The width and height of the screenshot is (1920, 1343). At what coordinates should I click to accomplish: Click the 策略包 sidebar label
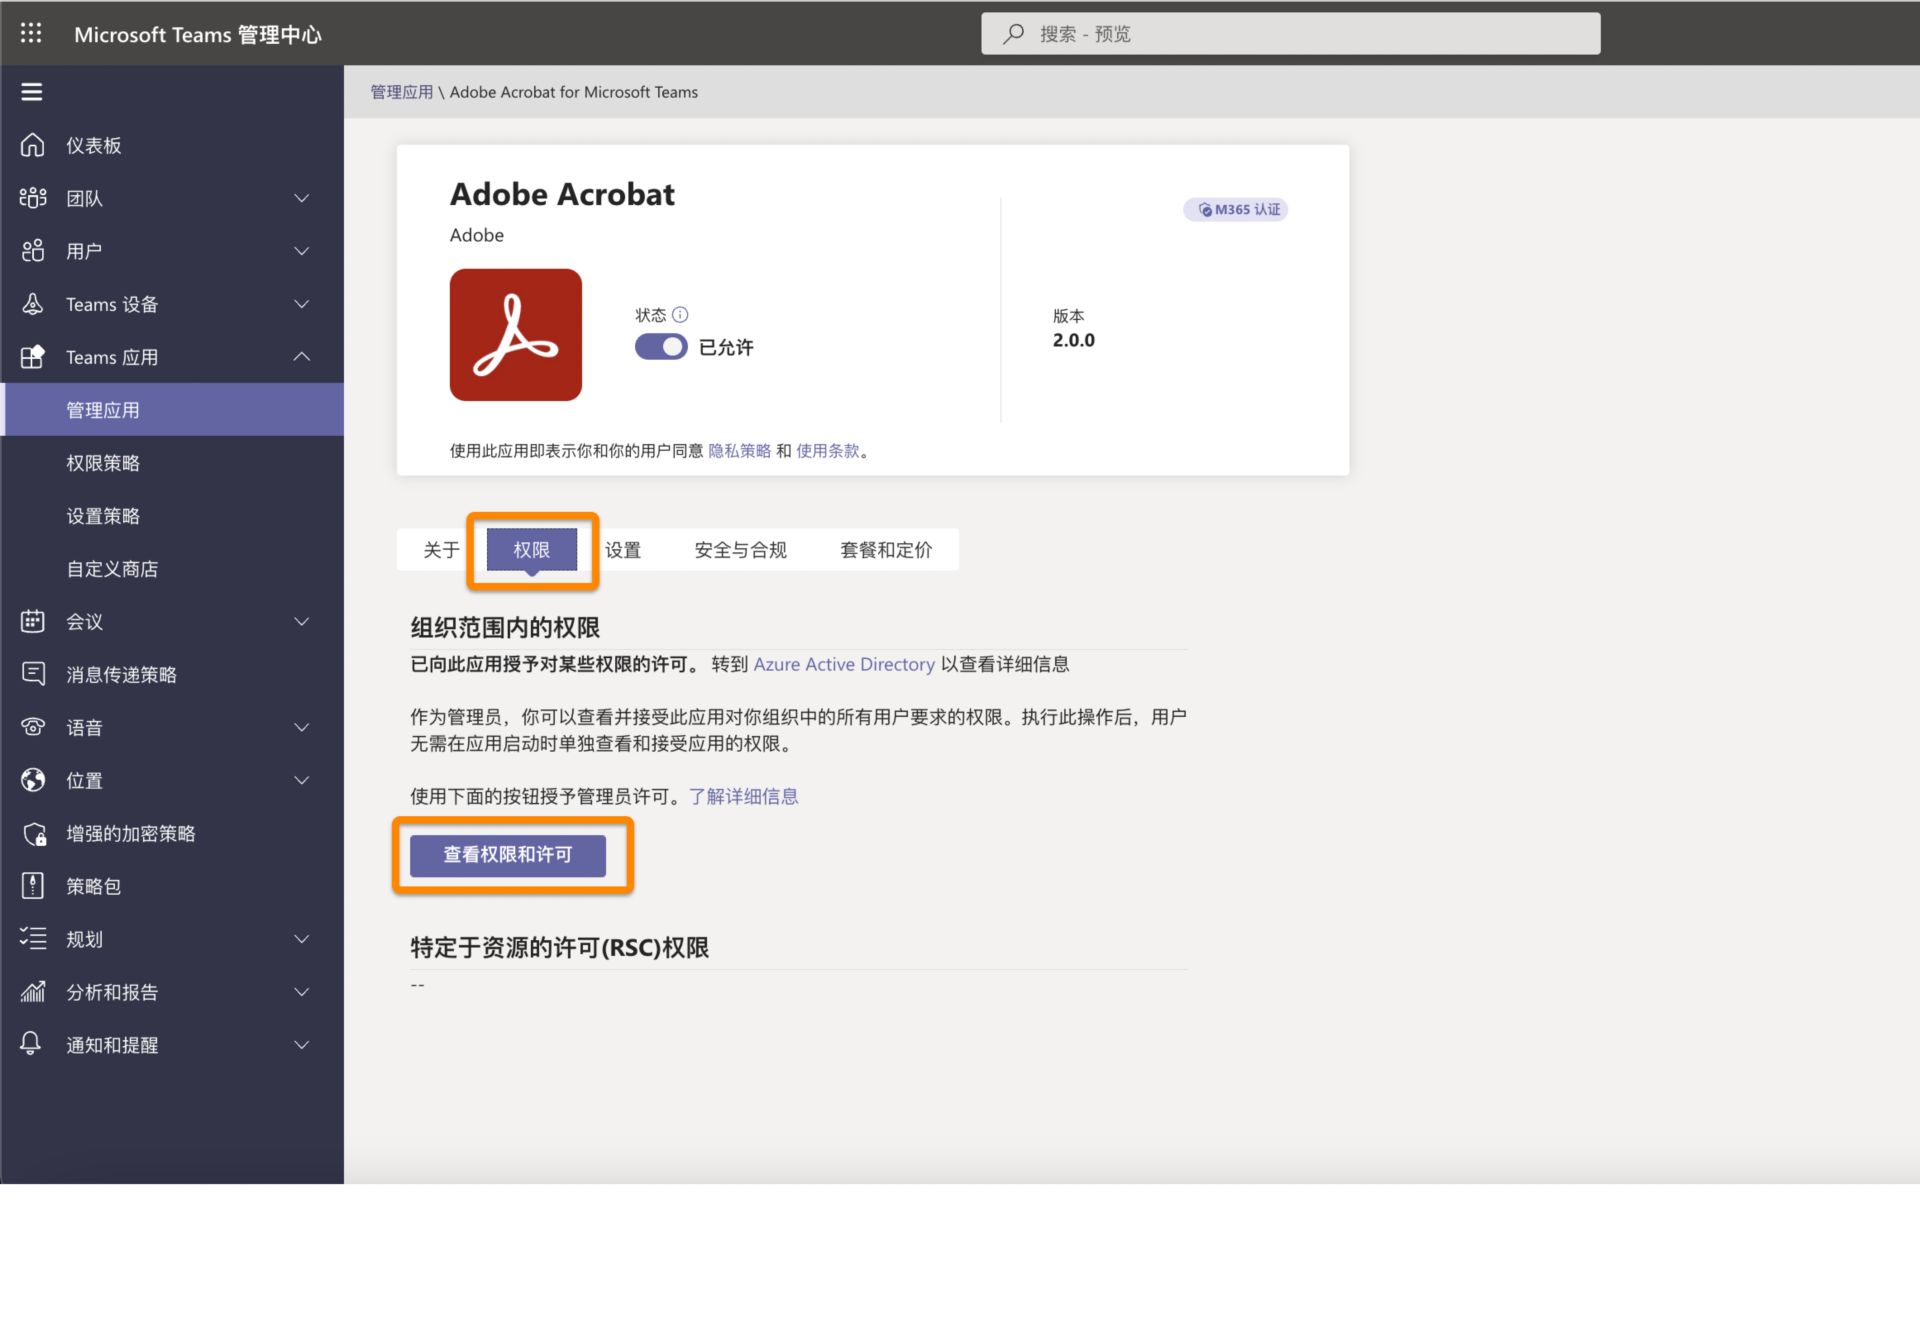(x=94, y=886)
